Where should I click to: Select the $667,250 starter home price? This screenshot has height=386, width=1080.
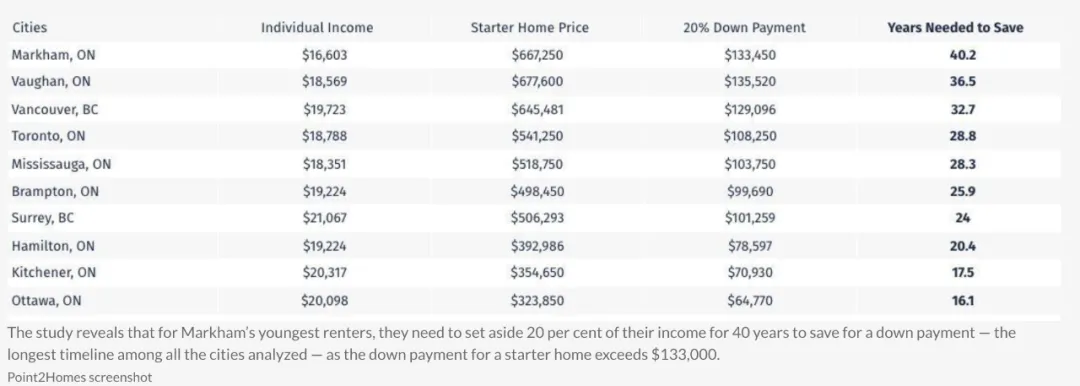coord(537,55)
